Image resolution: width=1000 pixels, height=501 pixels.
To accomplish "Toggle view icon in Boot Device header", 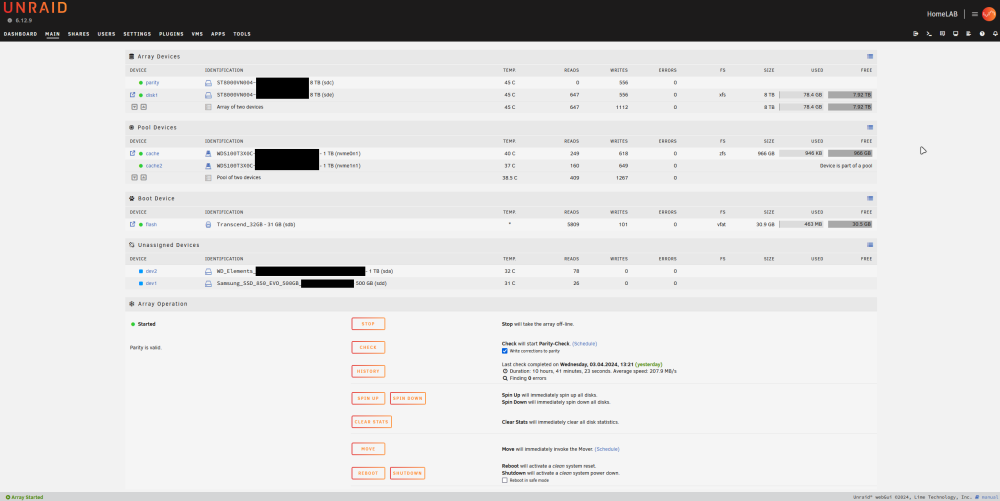I will [870, 198].
